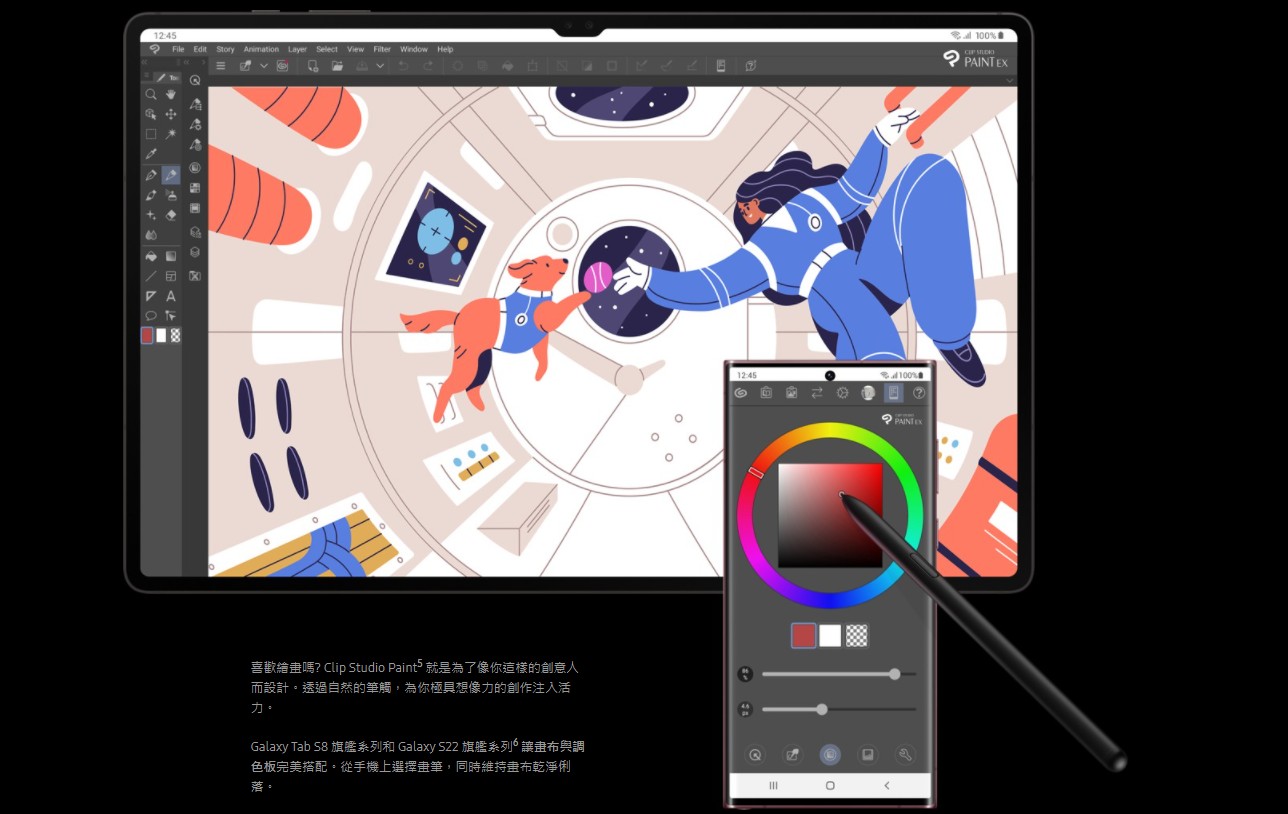This screenshot has width=1288, height=814.
Task: Open the View menu
Action: point(355,49)
